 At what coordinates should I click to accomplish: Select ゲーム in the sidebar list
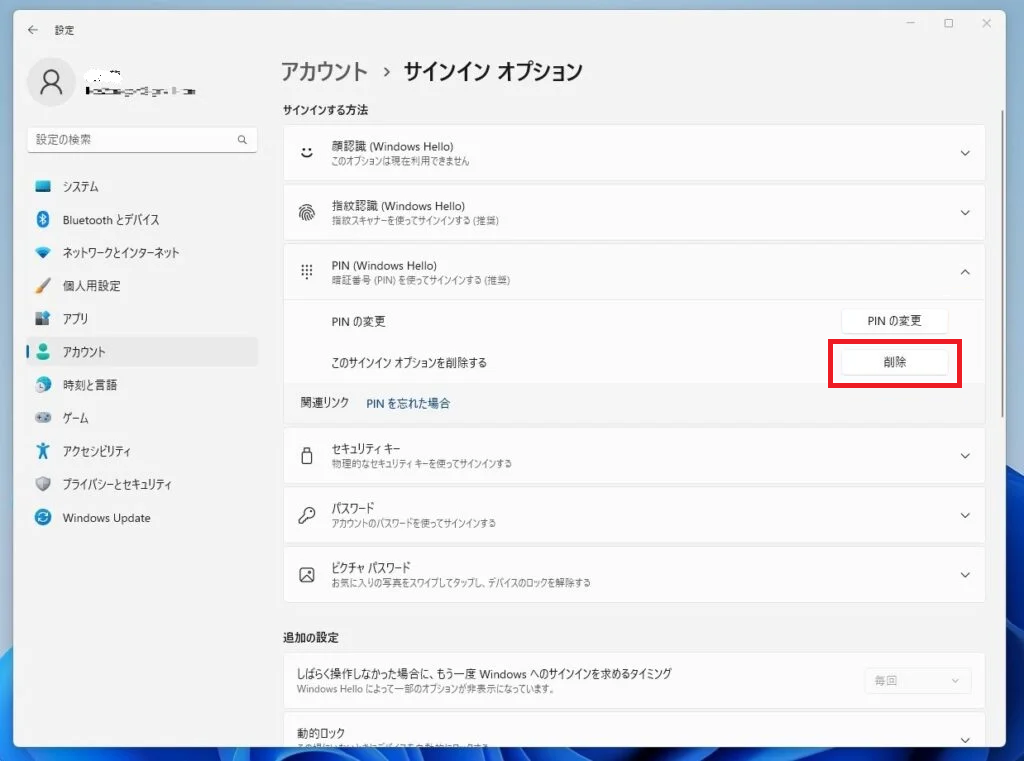click(142, 417)
